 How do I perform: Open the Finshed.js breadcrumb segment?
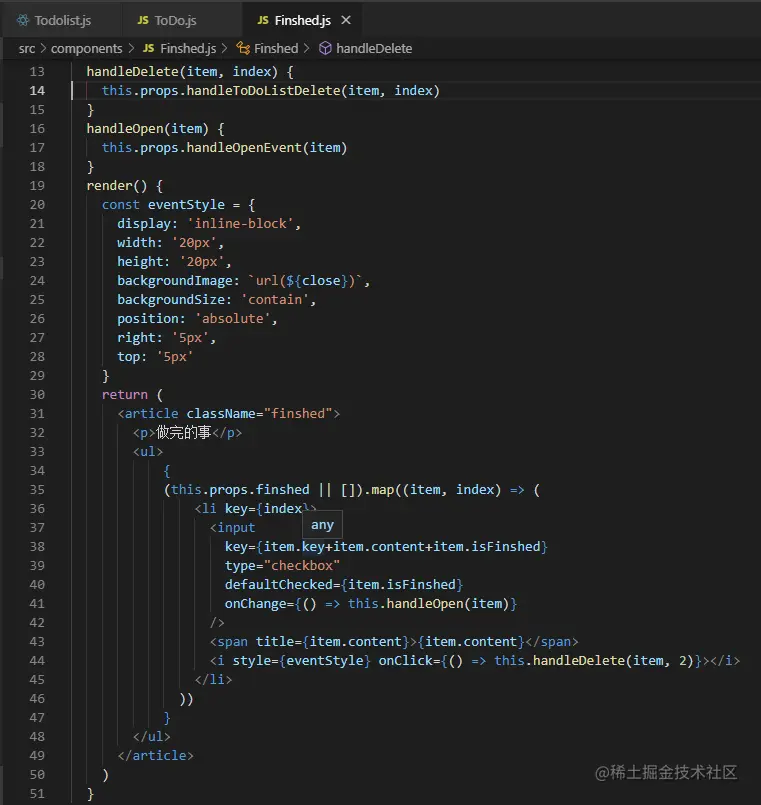tap(188, 49)
